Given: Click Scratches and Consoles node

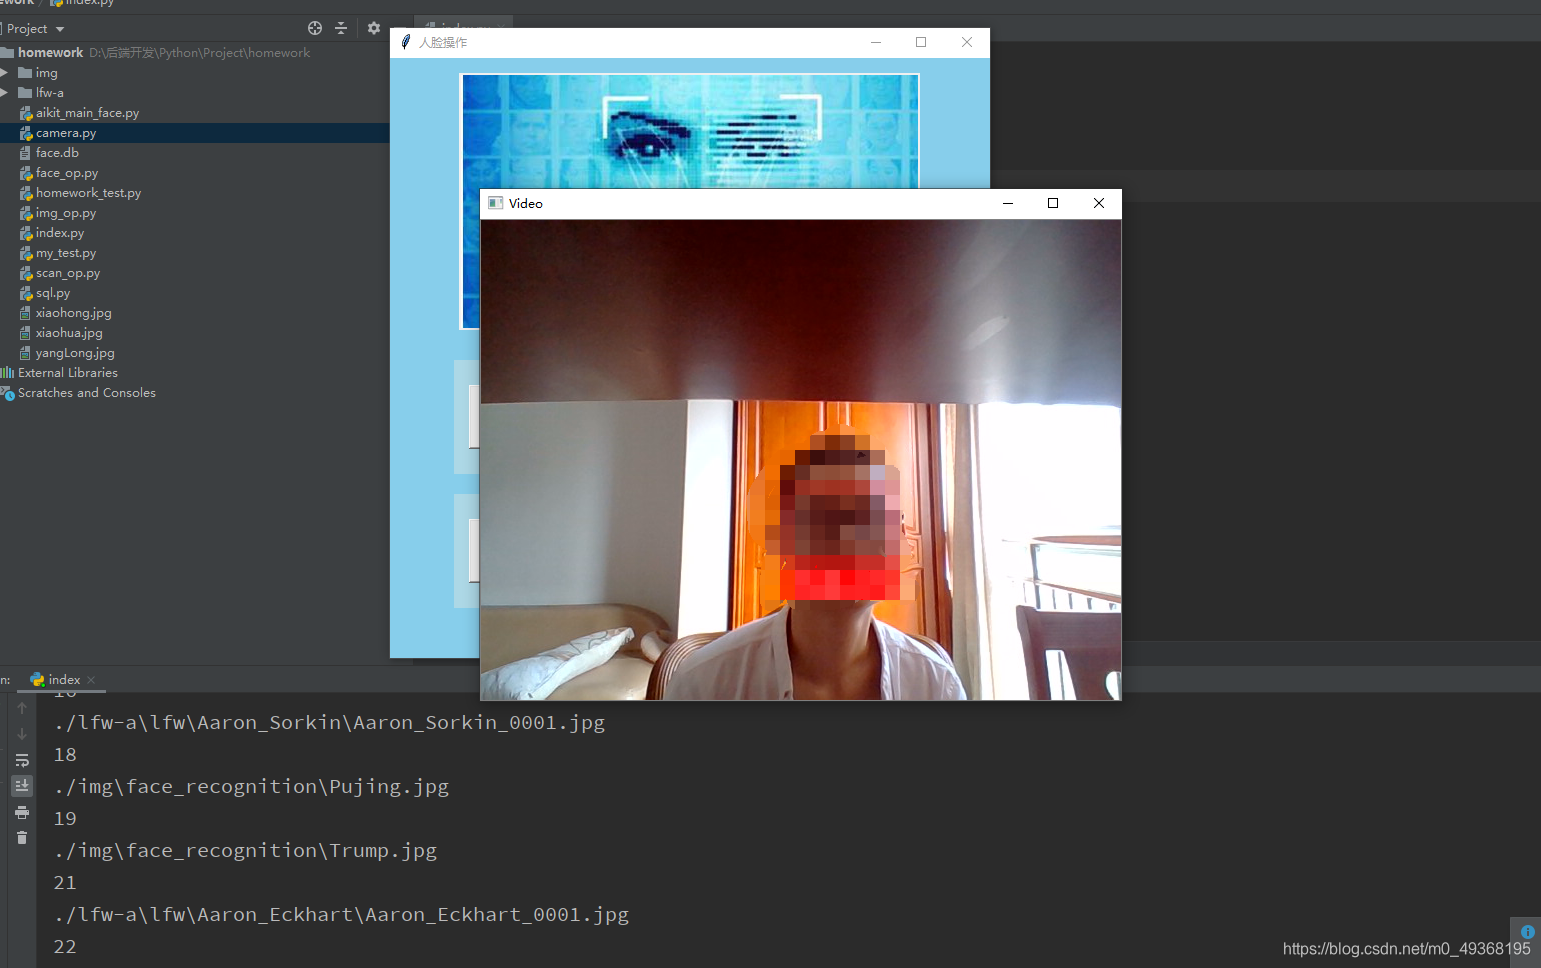Looking at the screenshot, I should click(87, 393).
